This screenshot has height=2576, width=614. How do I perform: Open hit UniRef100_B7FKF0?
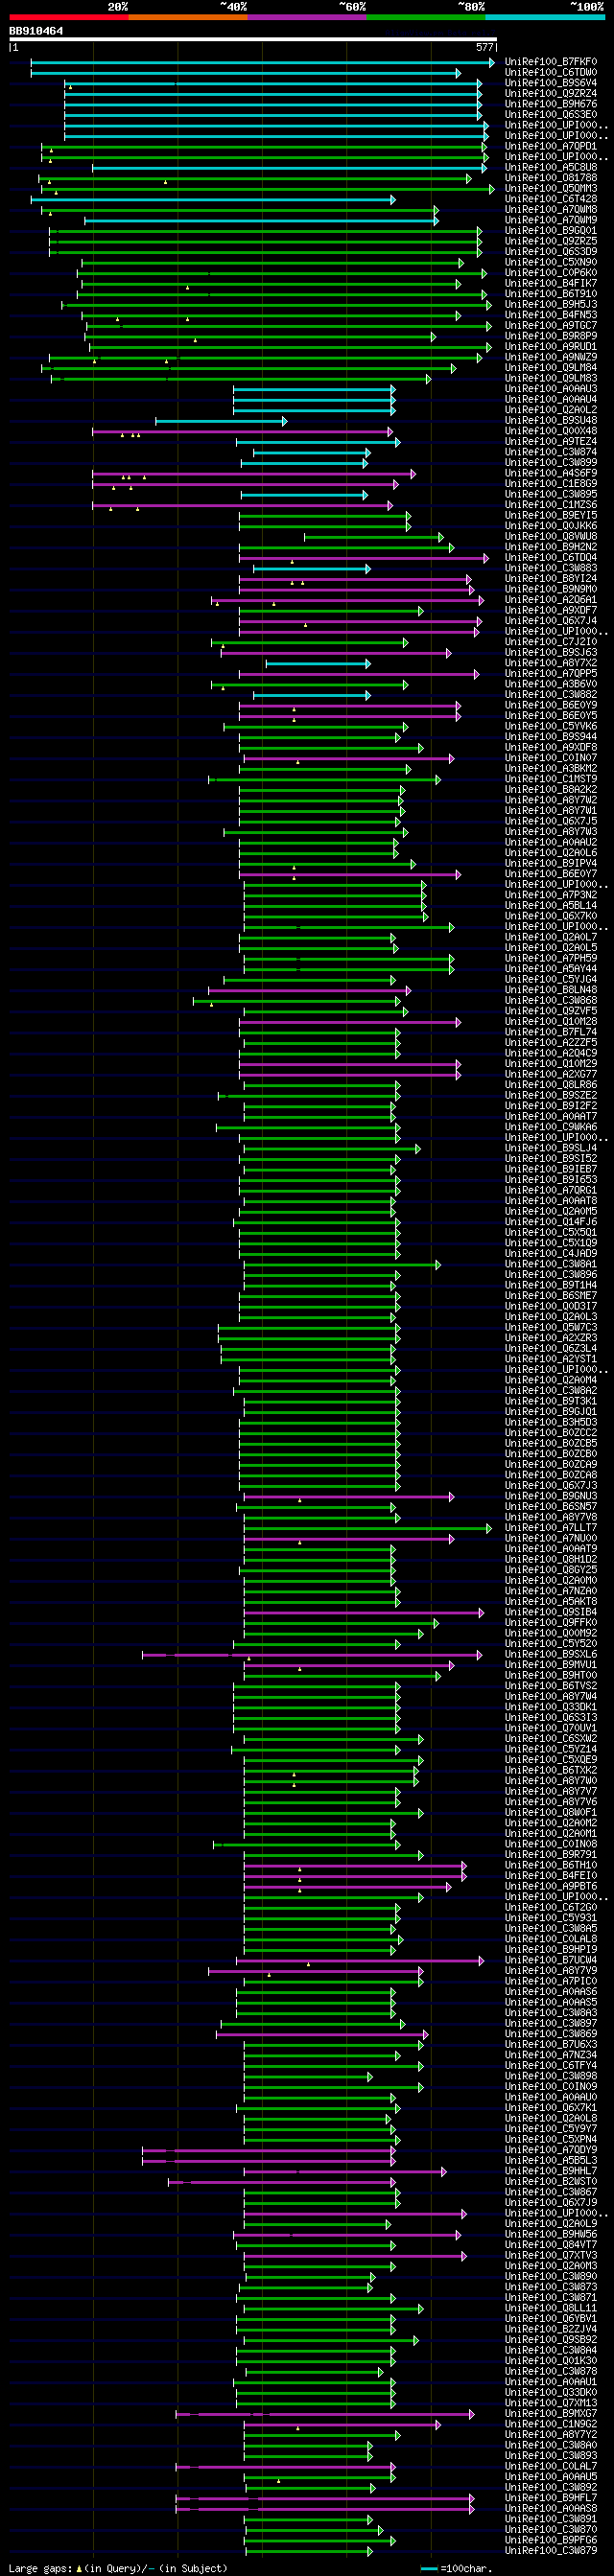[x=551, y=62]
